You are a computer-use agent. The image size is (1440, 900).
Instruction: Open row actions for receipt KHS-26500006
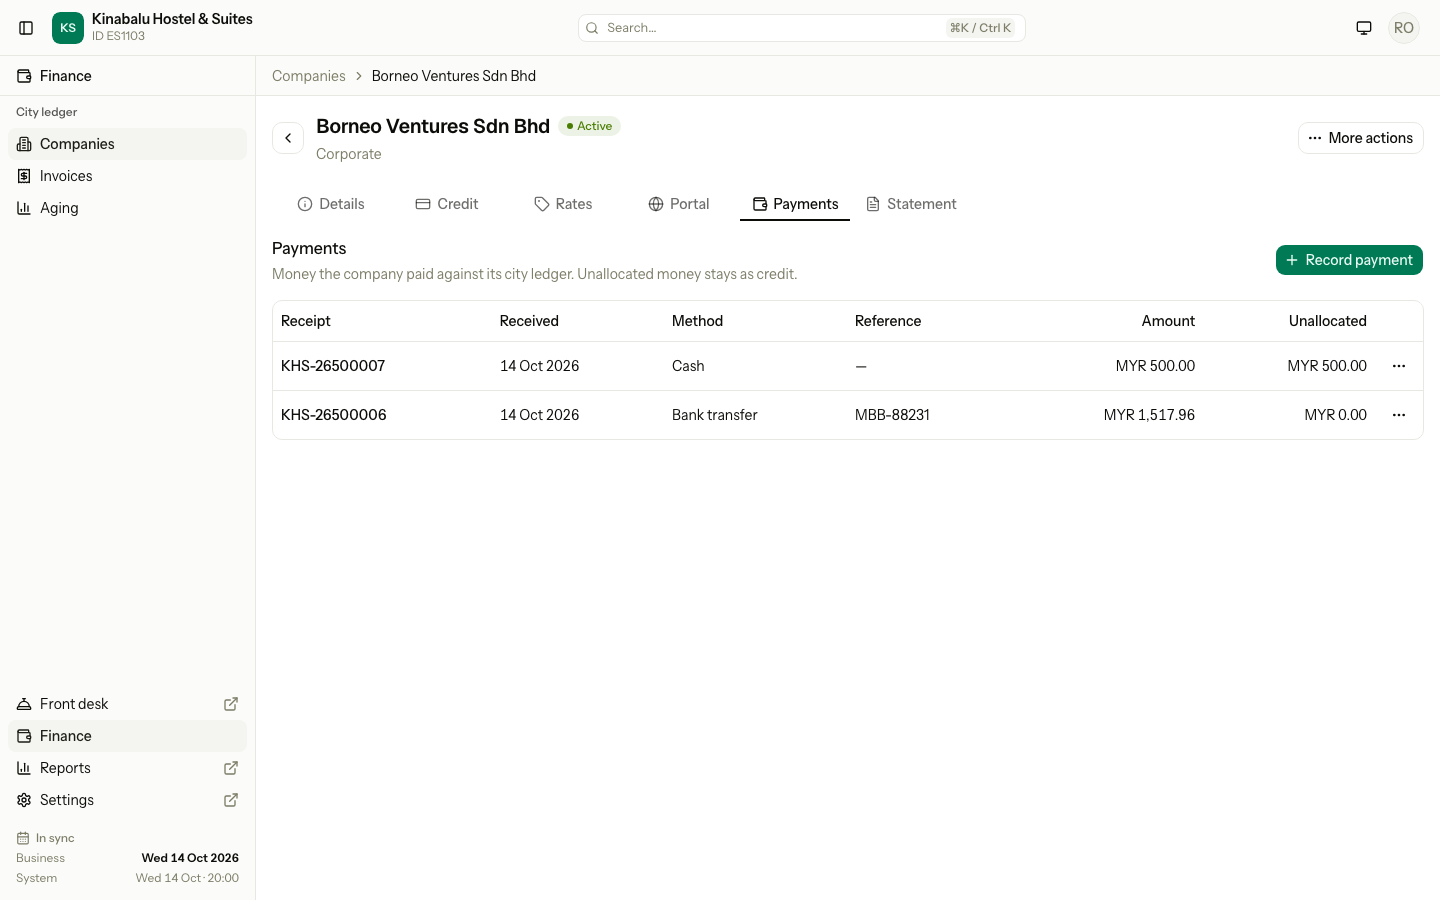tap(1399, 415)
